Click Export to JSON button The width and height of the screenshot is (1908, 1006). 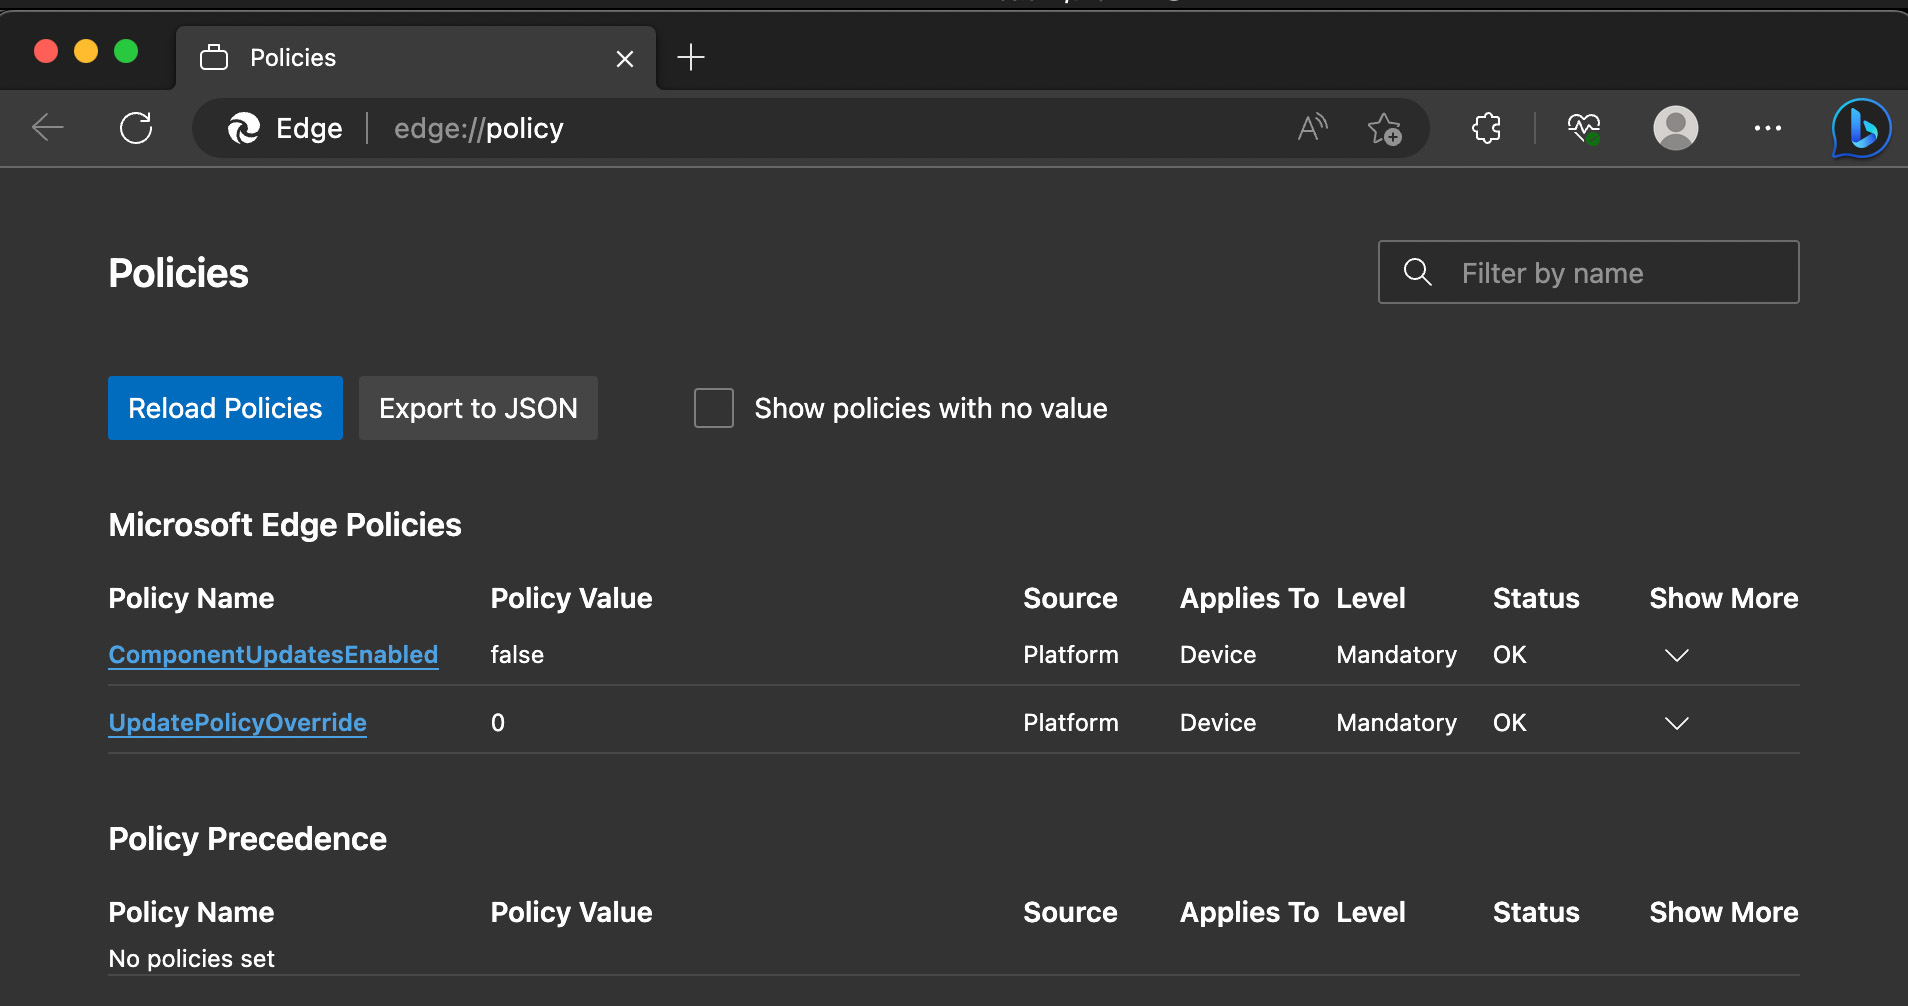click(x=478, y=408)
